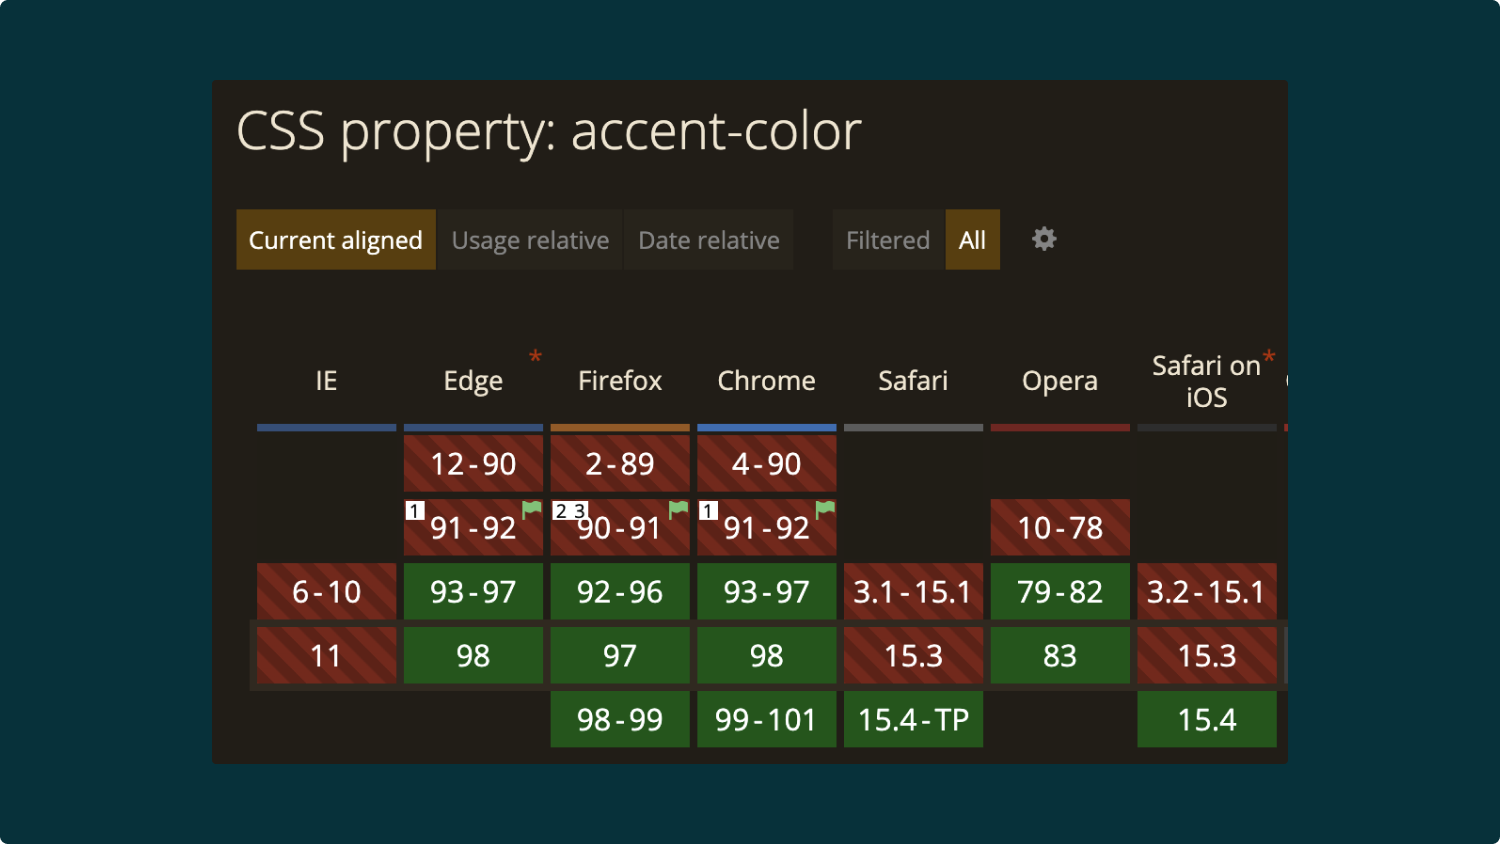Screen dimensions: 1500x844
Task: Click the Safari on iOS column header
Action: (x=1207, y=381)
